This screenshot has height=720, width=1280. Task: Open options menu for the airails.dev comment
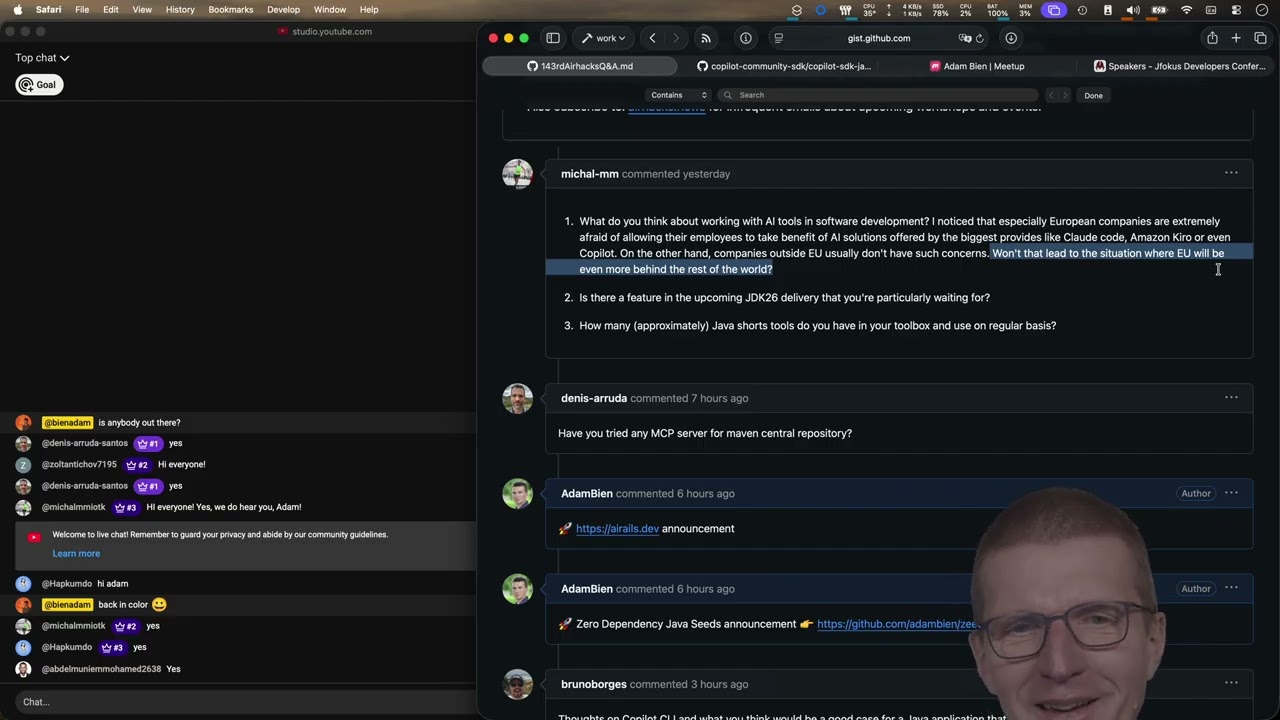1231,493
